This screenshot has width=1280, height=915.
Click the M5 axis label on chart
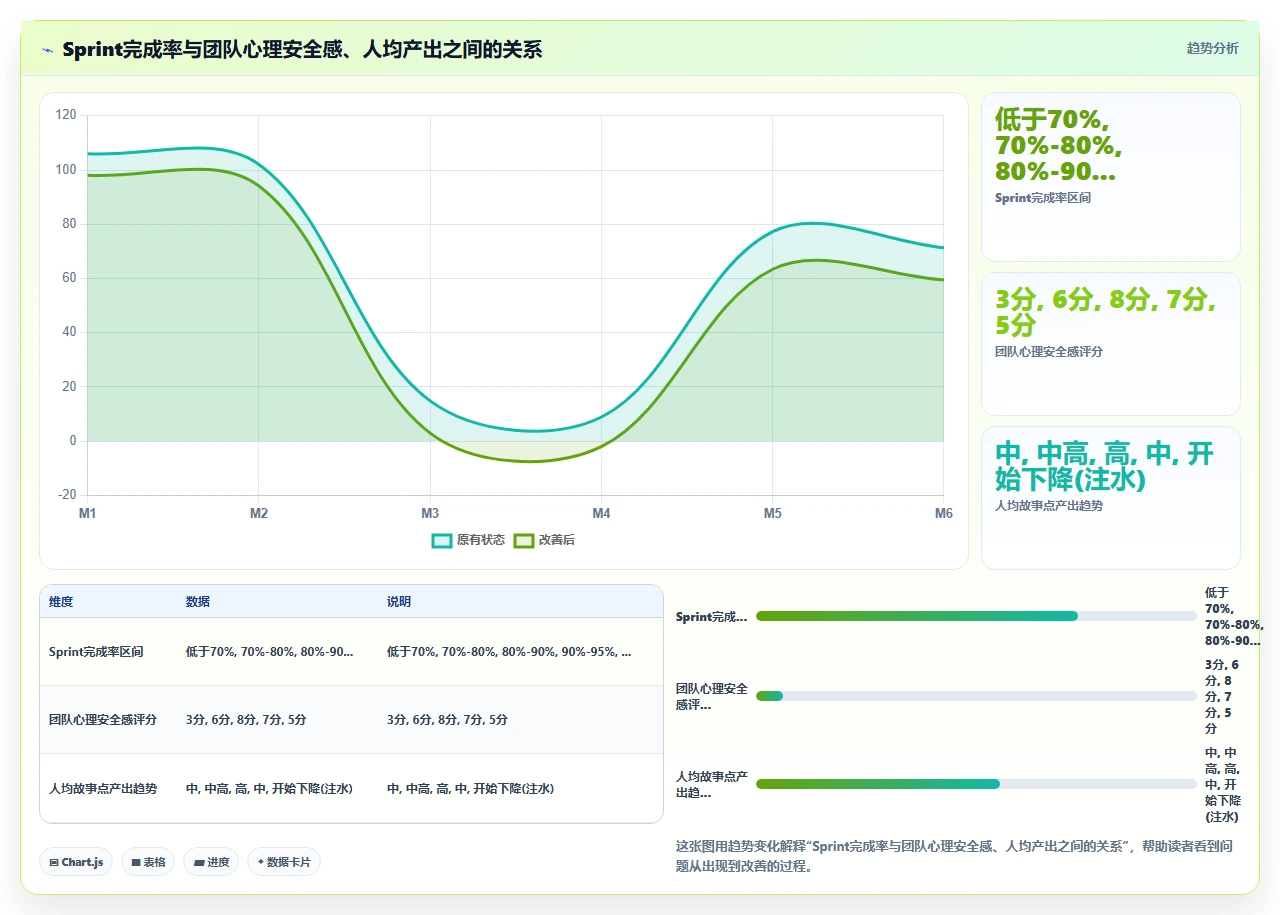(773, 514)
